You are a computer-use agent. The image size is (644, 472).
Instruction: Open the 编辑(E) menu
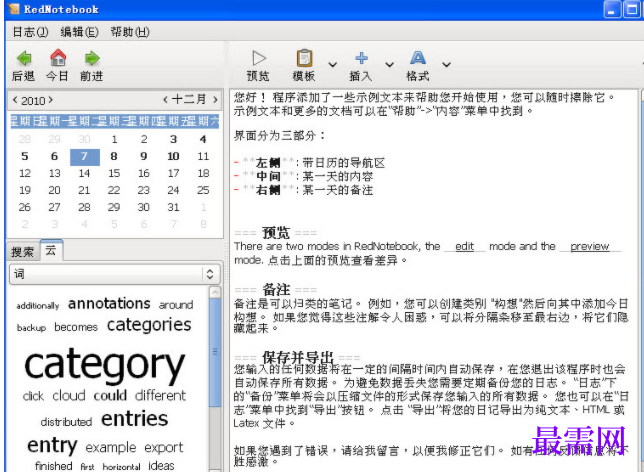pos(79,32)
